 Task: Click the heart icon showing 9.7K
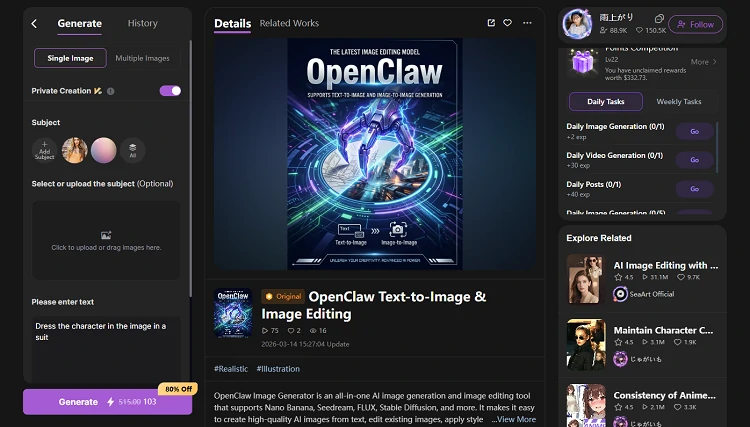tap(681, 277)
